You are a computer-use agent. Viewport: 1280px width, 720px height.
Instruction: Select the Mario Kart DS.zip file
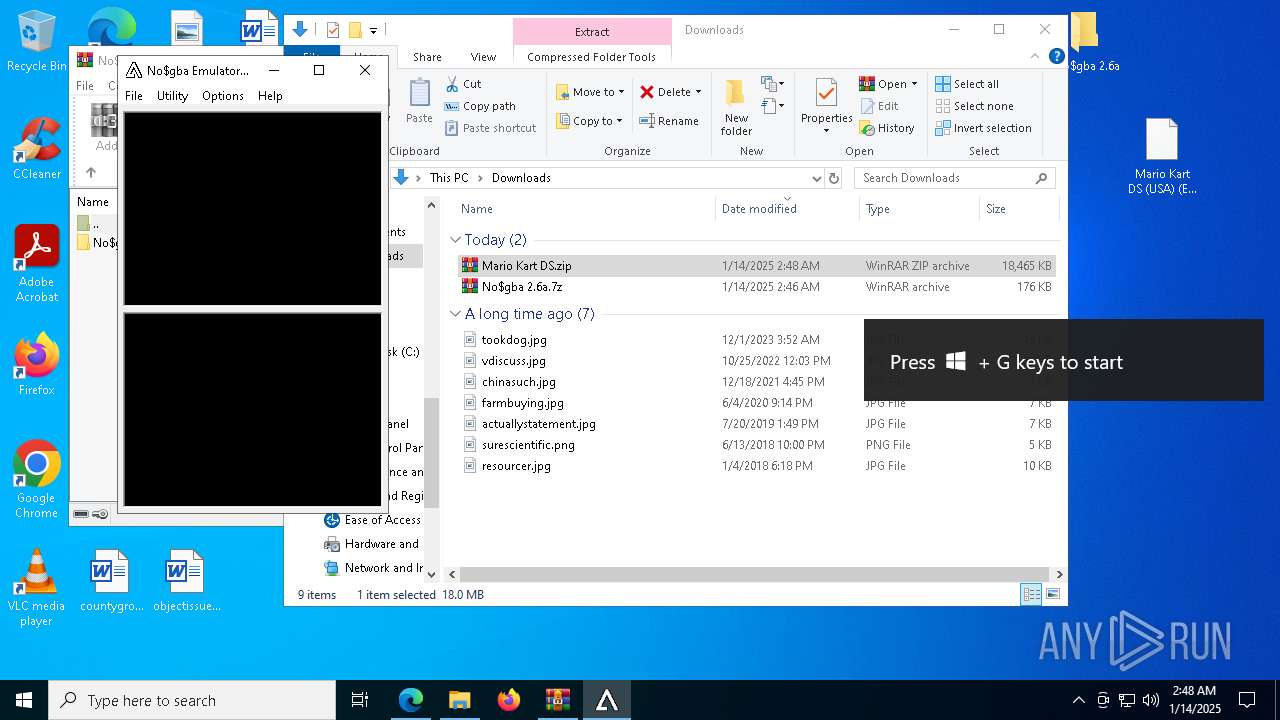[756, 266]
